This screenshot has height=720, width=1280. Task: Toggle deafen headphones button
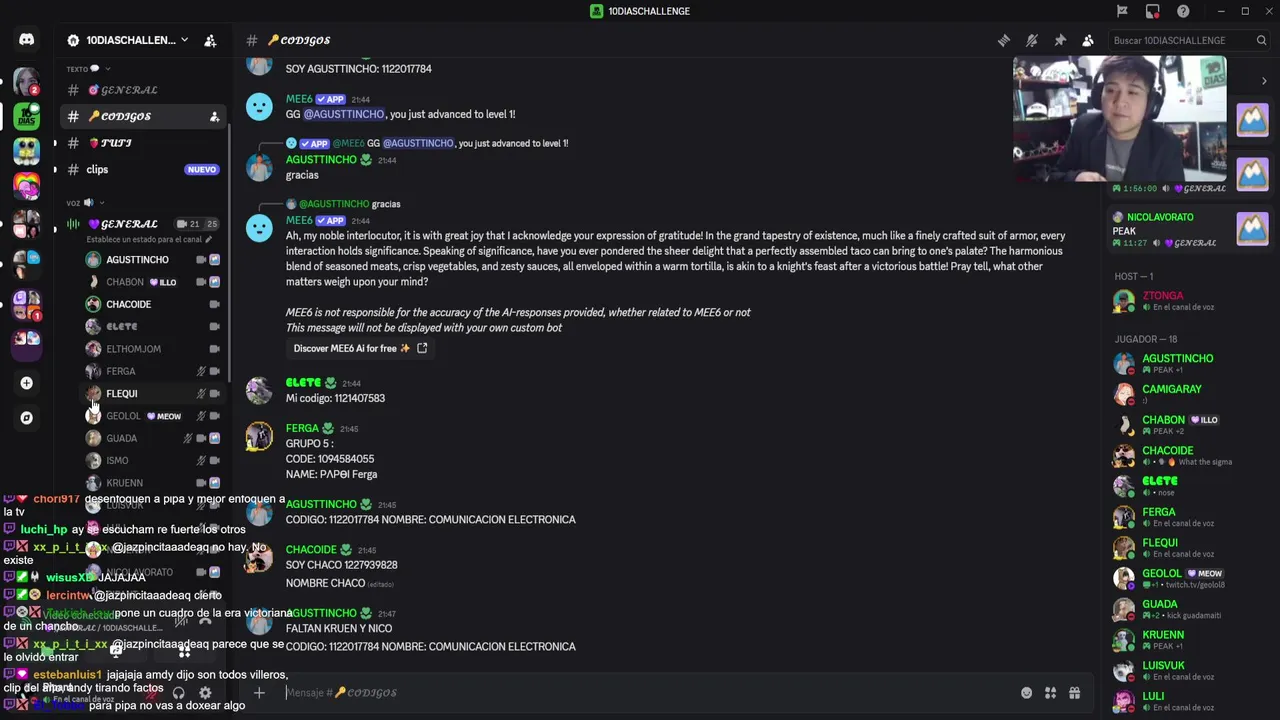pos(178,693)
